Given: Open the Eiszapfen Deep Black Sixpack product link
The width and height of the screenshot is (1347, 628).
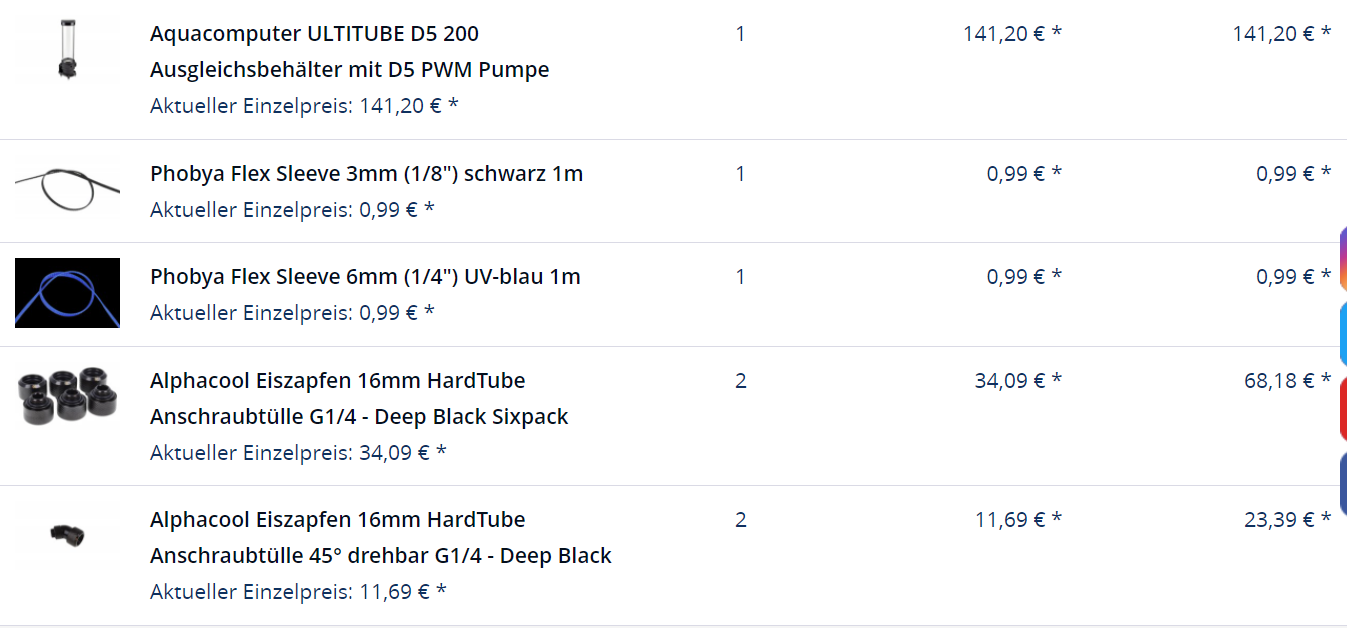Looking at the screenshot, I should pyautogui.click(x=359, y=399).
